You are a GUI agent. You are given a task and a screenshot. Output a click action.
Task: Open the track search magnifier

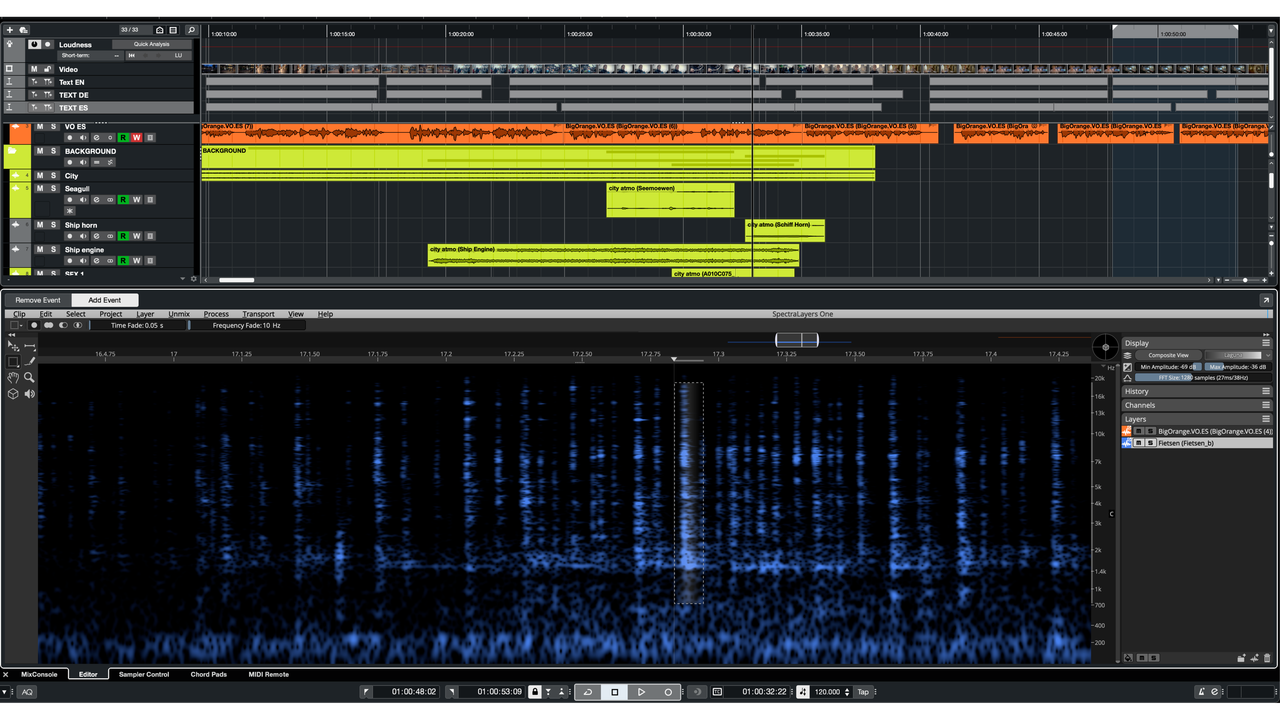point(191,30)
